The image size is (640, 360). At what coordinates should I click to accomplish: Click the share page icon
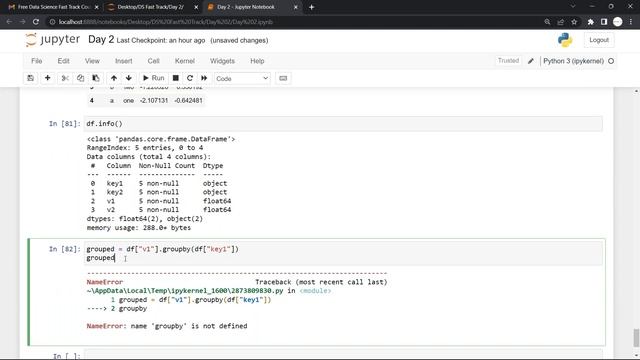tap(561, 22)
